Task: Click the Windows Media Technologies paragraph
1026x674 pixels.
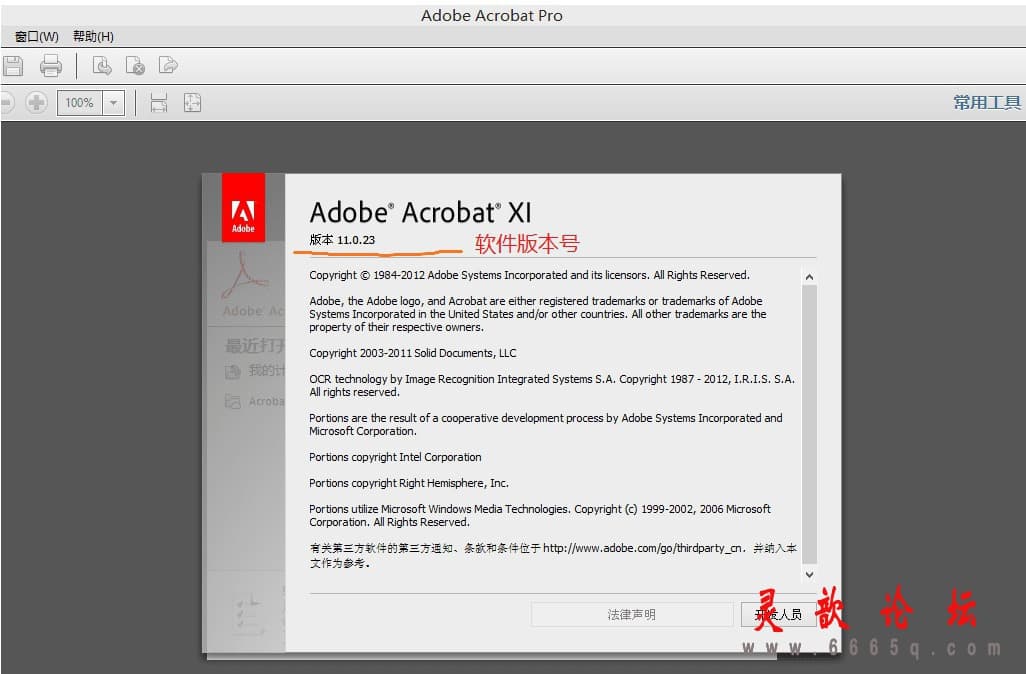Action: coord(540,516)
